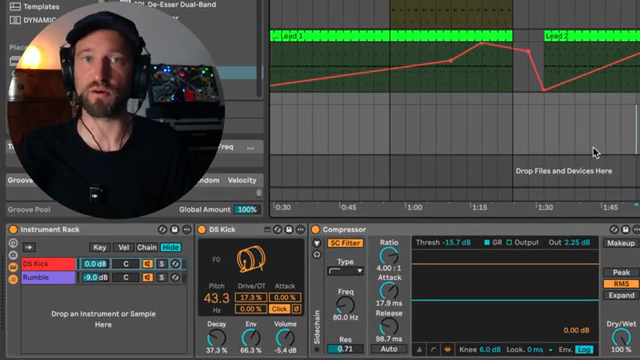This screenshot has width=640, height=360.
Task: Select Expand mode button
Action: point(621,295)
